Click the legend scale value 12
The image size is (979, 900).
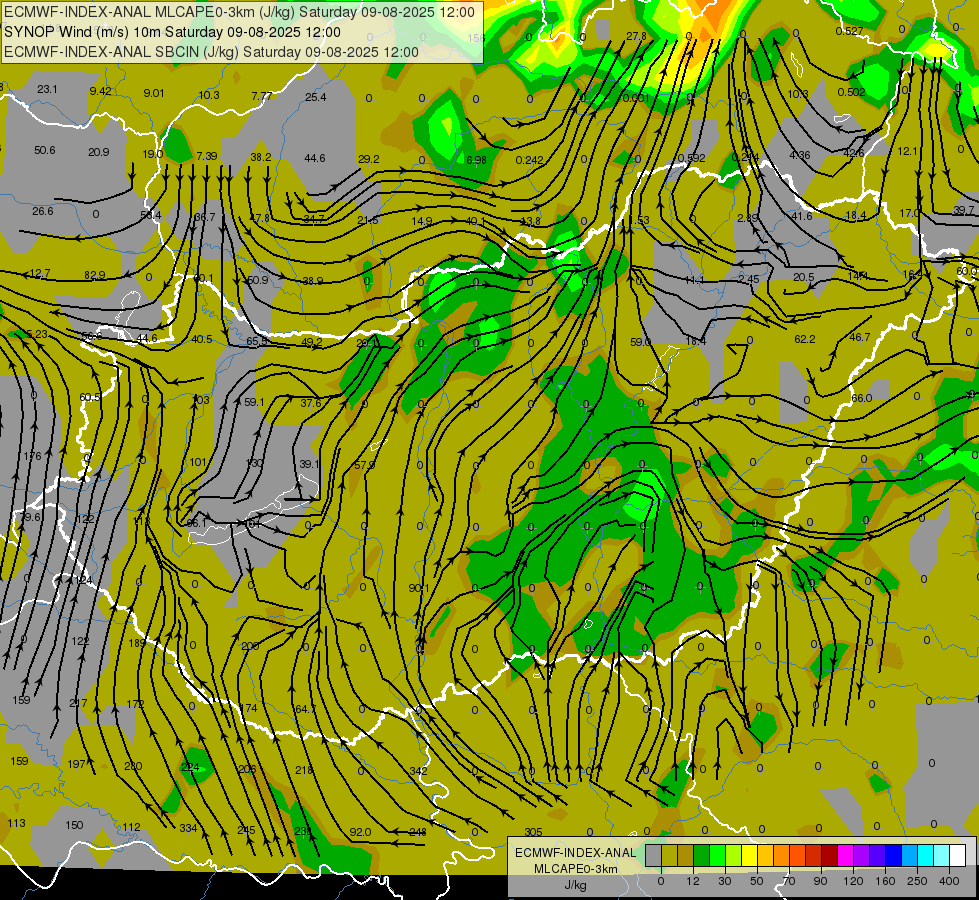coord(693,881)
